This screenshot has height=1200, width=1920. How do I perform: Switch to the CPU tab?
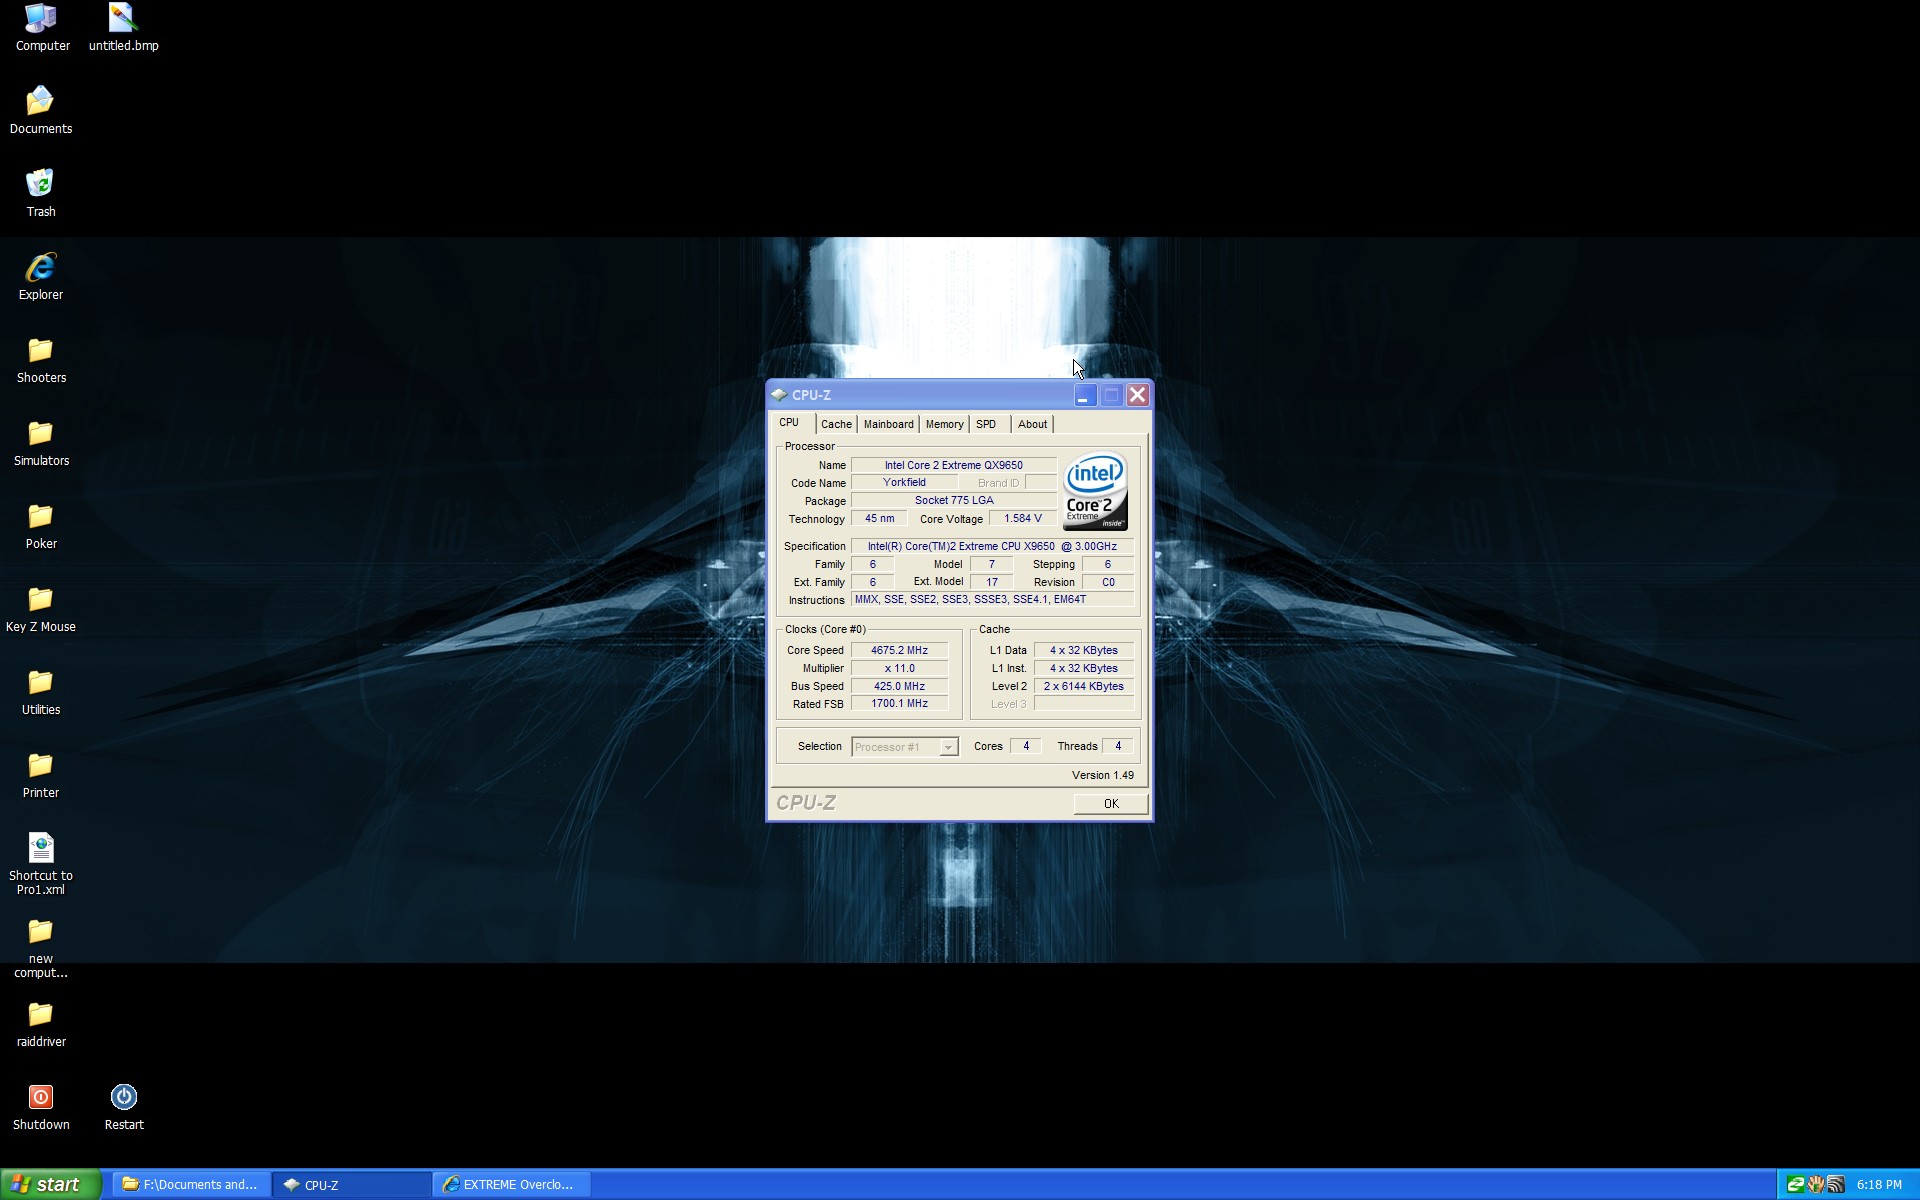click(790, 423)
